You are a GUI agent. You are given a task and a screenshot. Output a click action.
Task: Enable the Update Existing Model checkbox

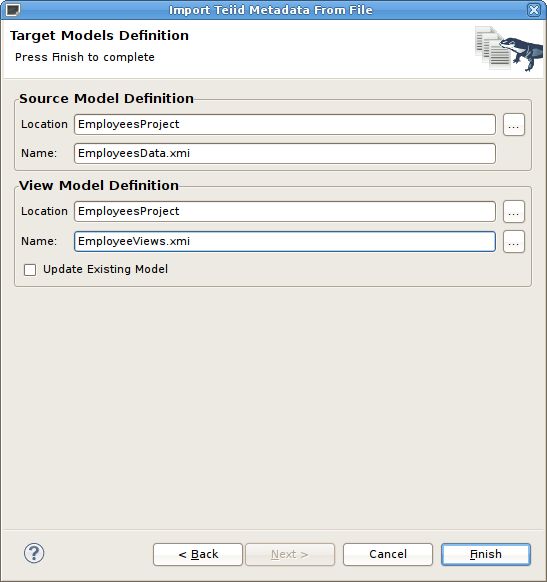coord(30,269)
